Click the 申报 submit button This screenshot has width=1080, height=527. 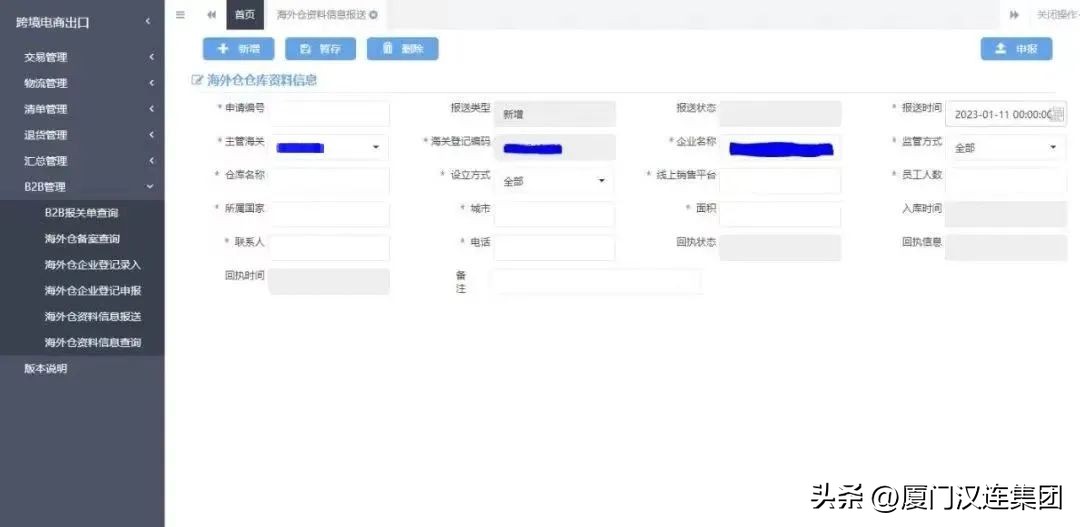pyautogui.click(x=1017, y=49)
